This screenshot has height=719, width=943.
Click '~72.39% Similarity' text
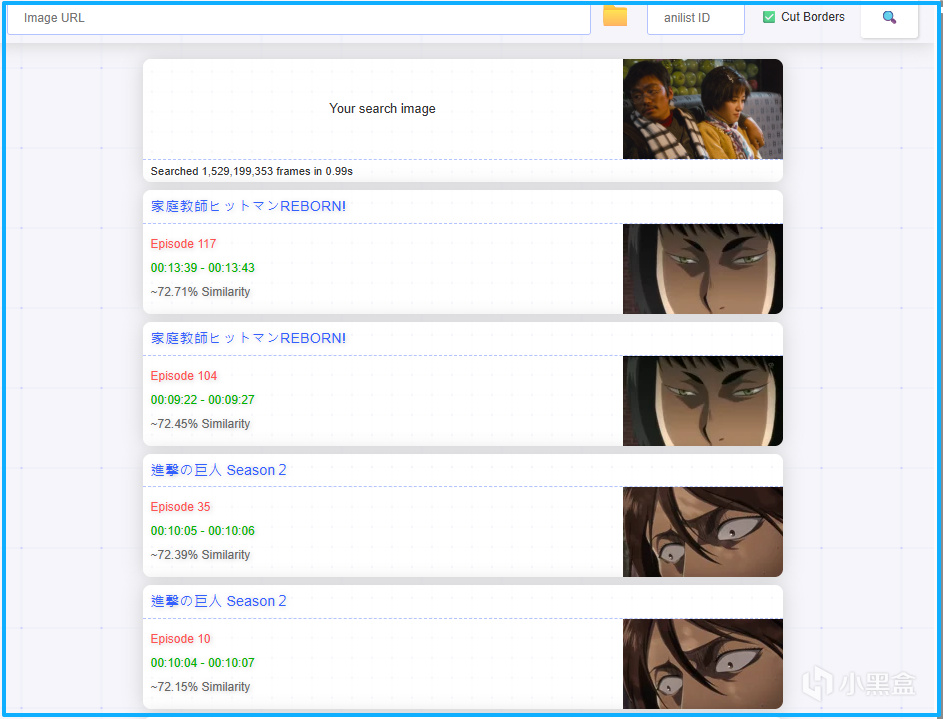tap(200, 555)
